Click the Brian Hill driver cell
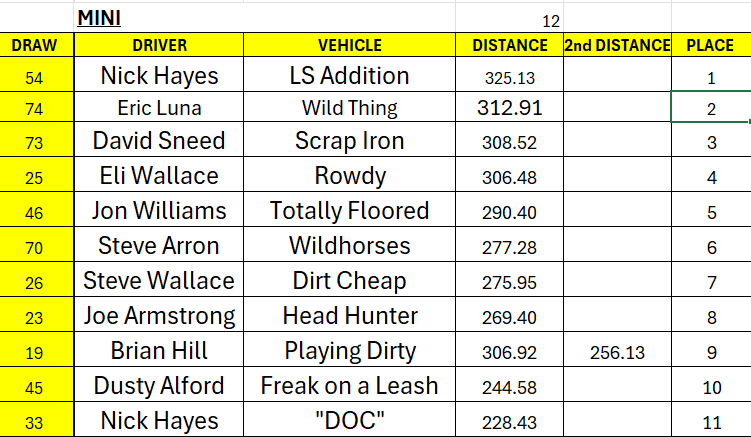Image resolution: width=751 pixels, height=437 pixels. pyautogui.click(x=159, y=352)
